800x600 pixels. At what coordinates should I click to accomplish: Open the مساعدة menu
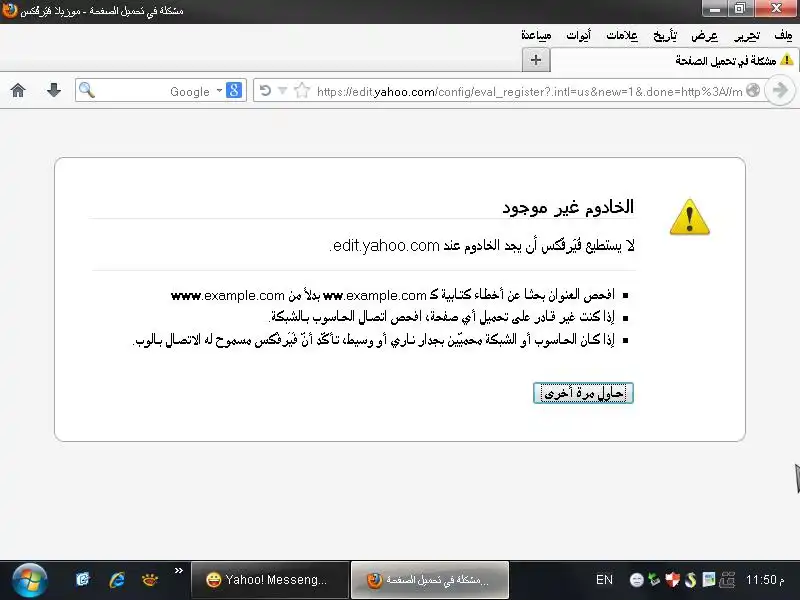click(x=536, y=35)
